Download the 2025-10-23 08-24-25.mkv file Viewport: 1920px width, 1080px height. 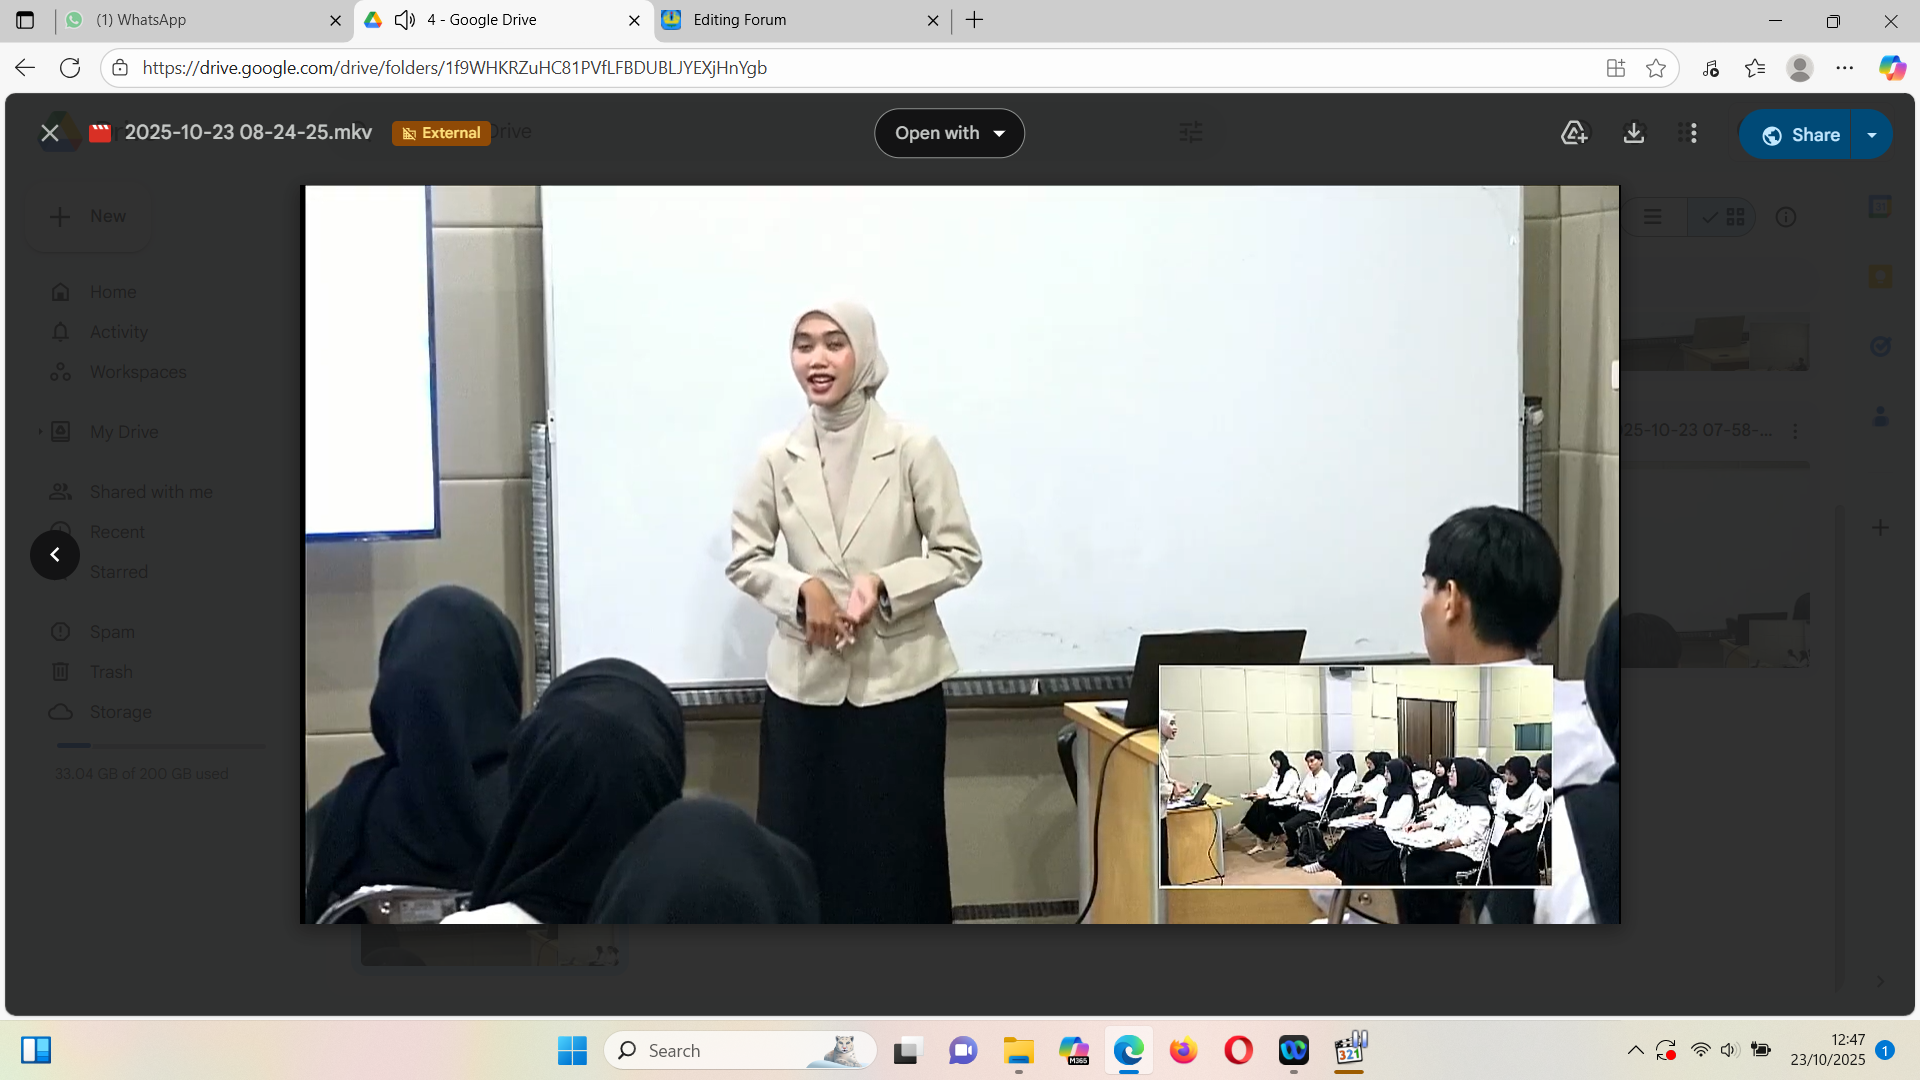point(1634,133)
